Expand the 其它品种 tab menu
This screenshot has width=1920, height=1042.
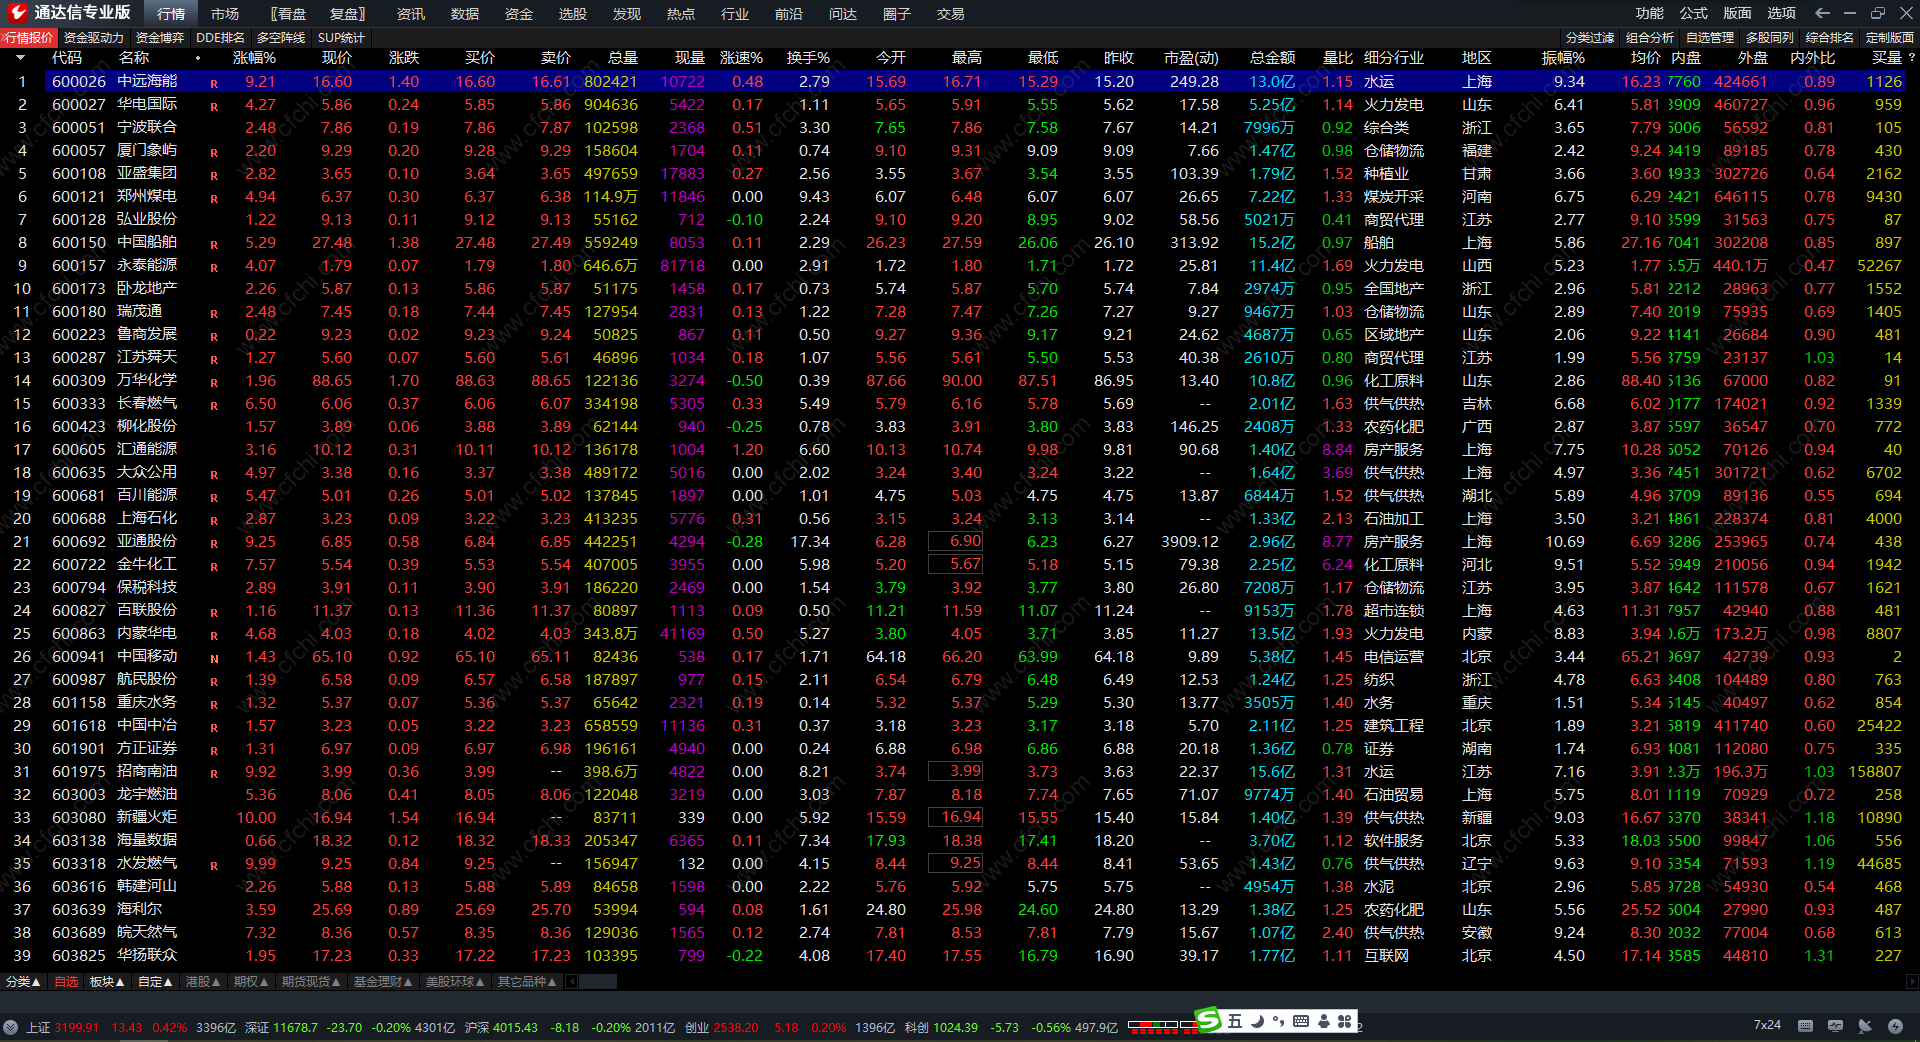pyautogui.click(x=527, y=982)
